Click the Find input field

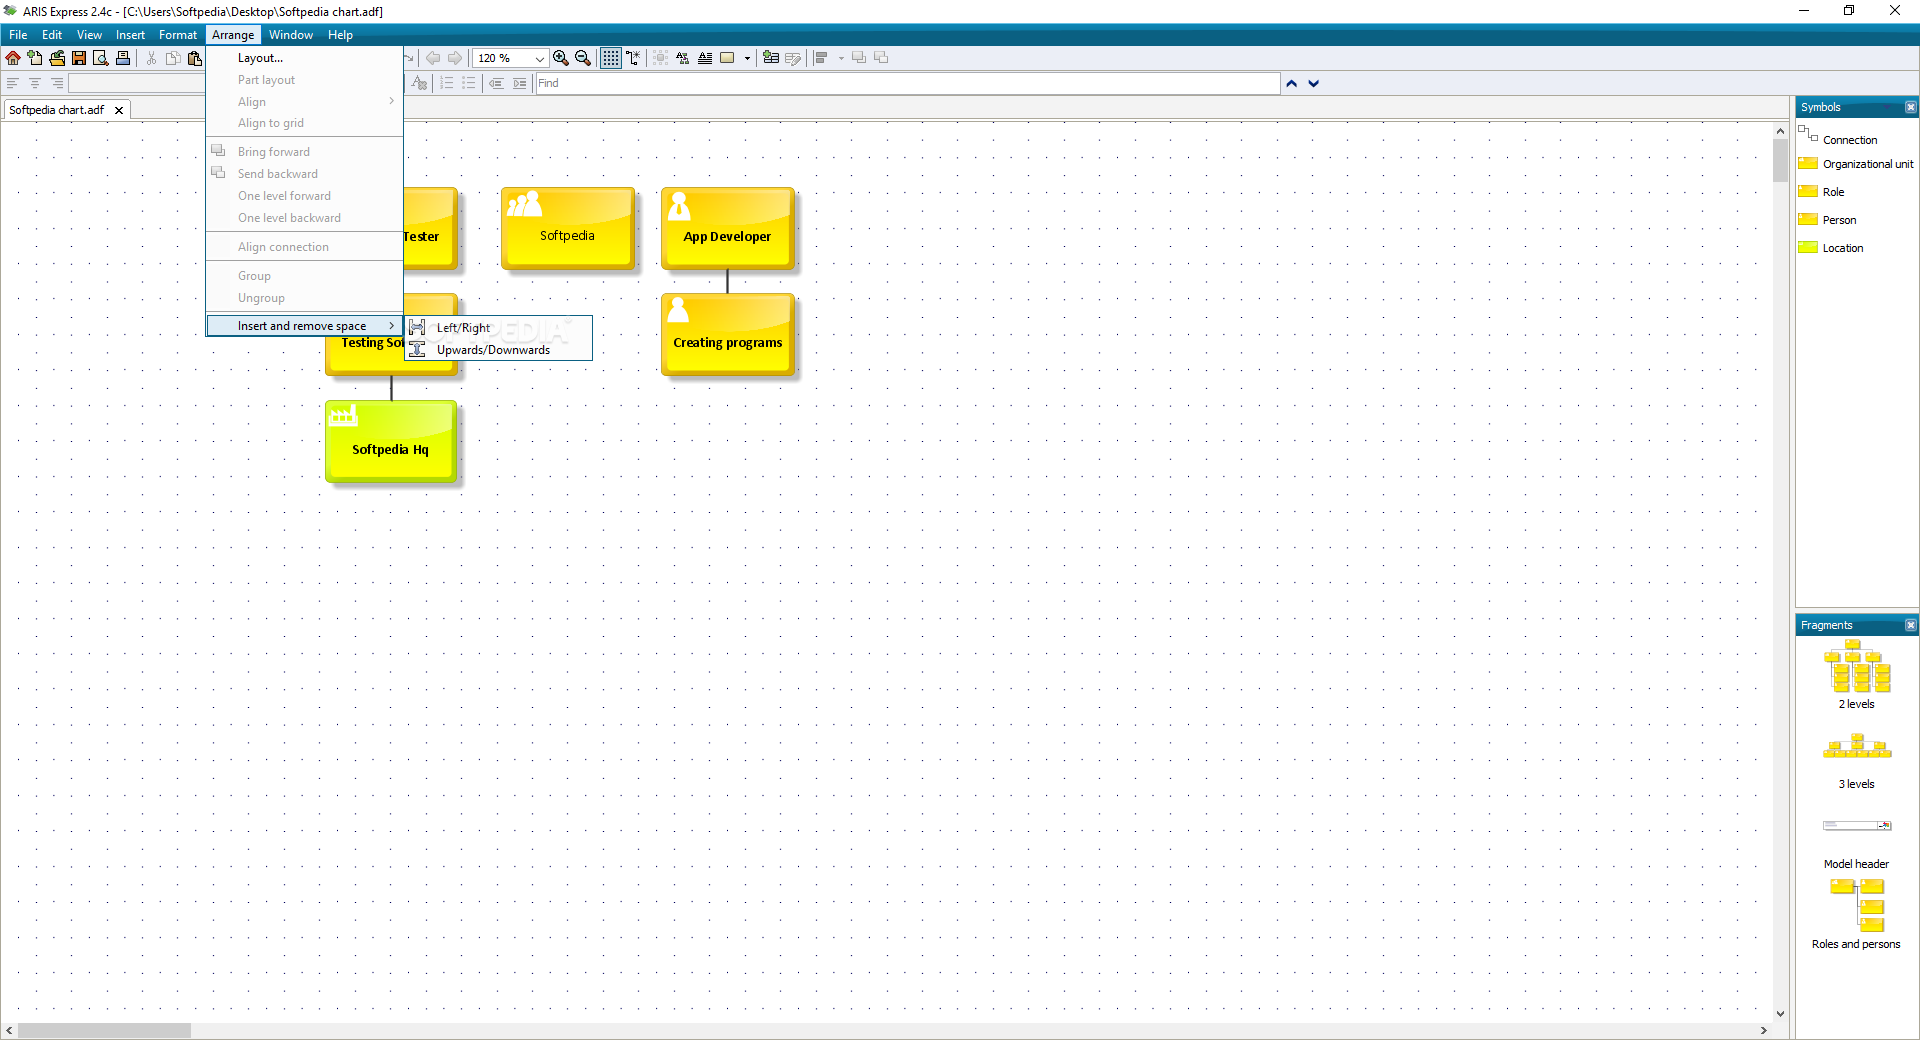coord(907,83)
